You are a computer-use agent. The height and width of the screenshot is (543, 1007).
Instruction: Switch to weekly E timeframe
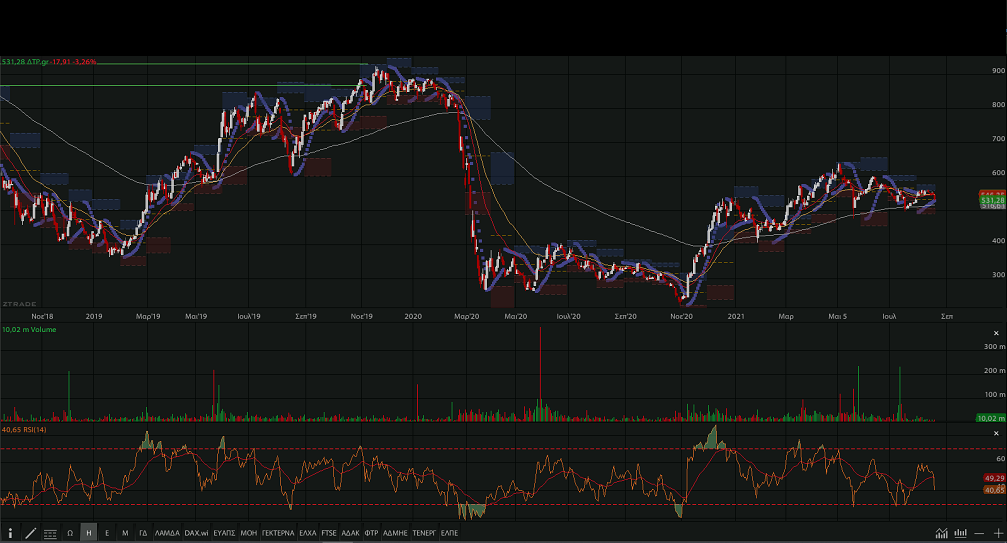(x=107, y=533)
